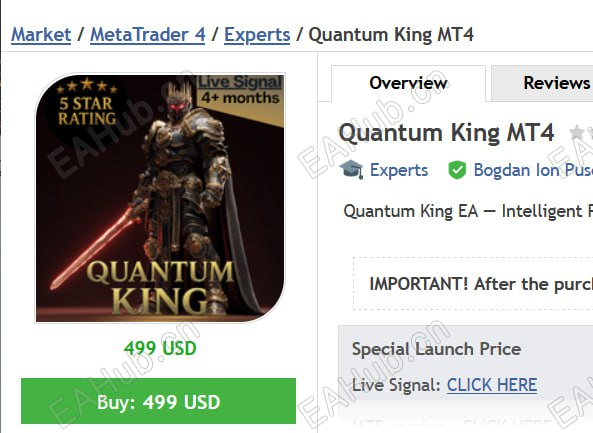The width and height of the screenshot is (593, 433).
Task: Click the Live Signal badge on image
Action: 241,90
